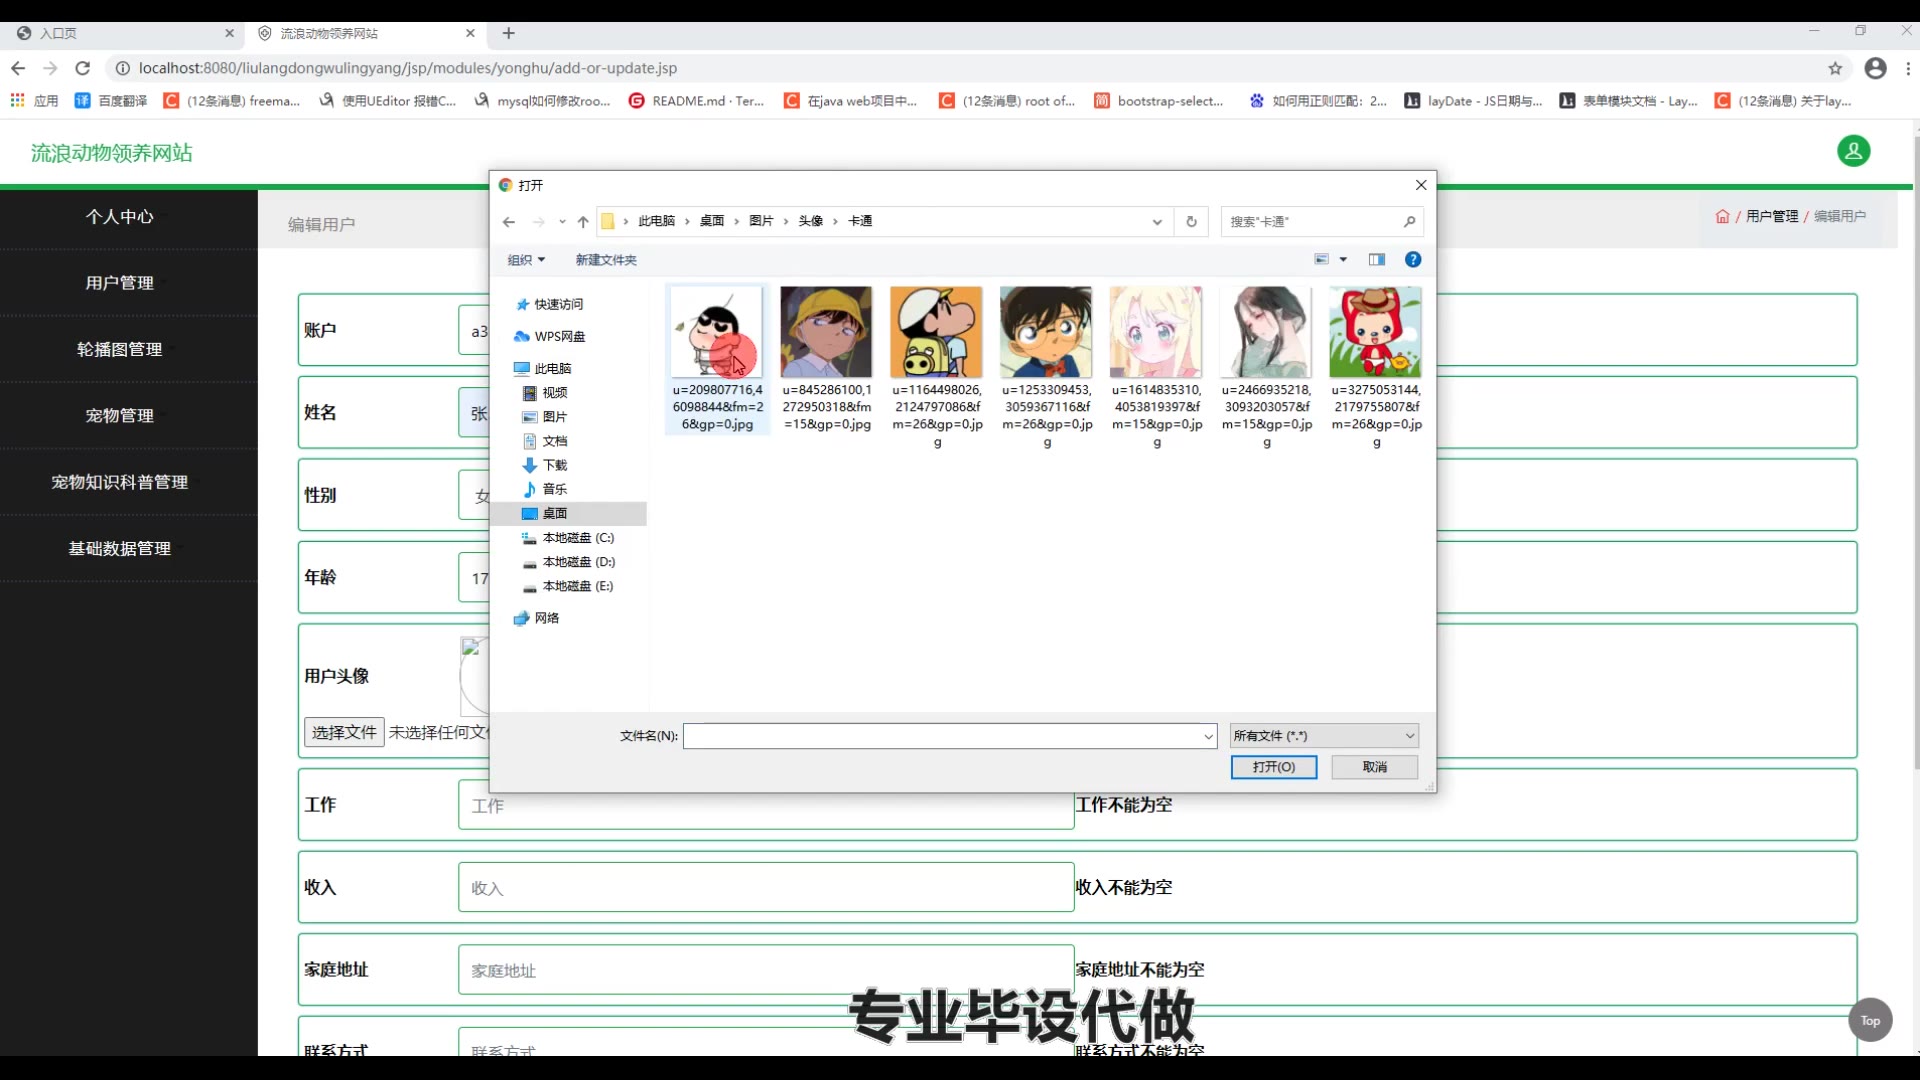Click the 打开(O) button
The image size is (1920, 1080).
pyautogui.click(x=1274, y=767)
